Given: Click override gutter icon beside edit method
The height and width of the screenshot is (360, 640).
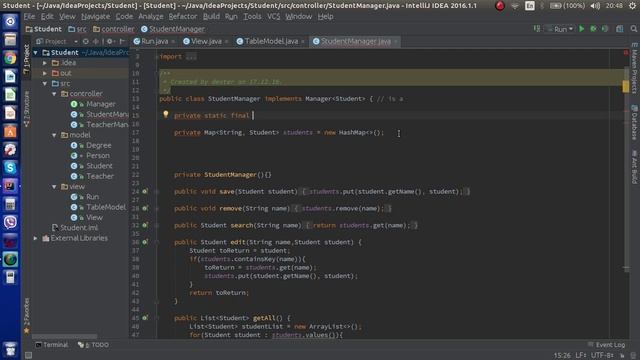Looking at the screenshot, I should (x=145, y=242).
